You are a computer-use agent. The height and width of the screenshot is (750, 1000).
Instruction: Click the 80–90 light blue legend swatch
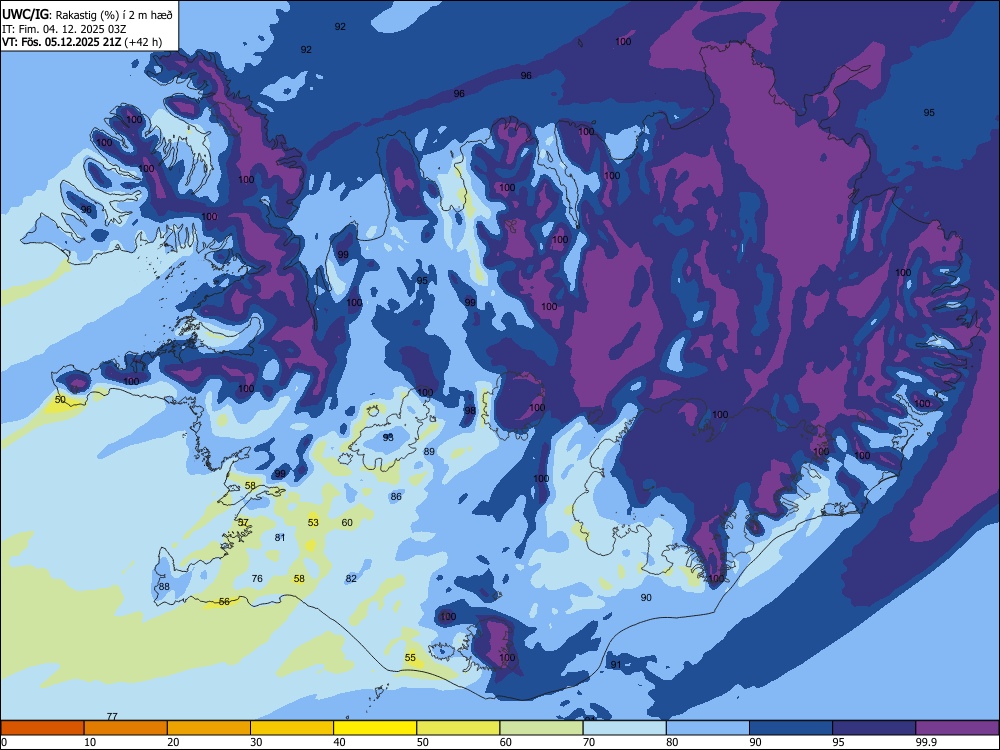point(708,728)
